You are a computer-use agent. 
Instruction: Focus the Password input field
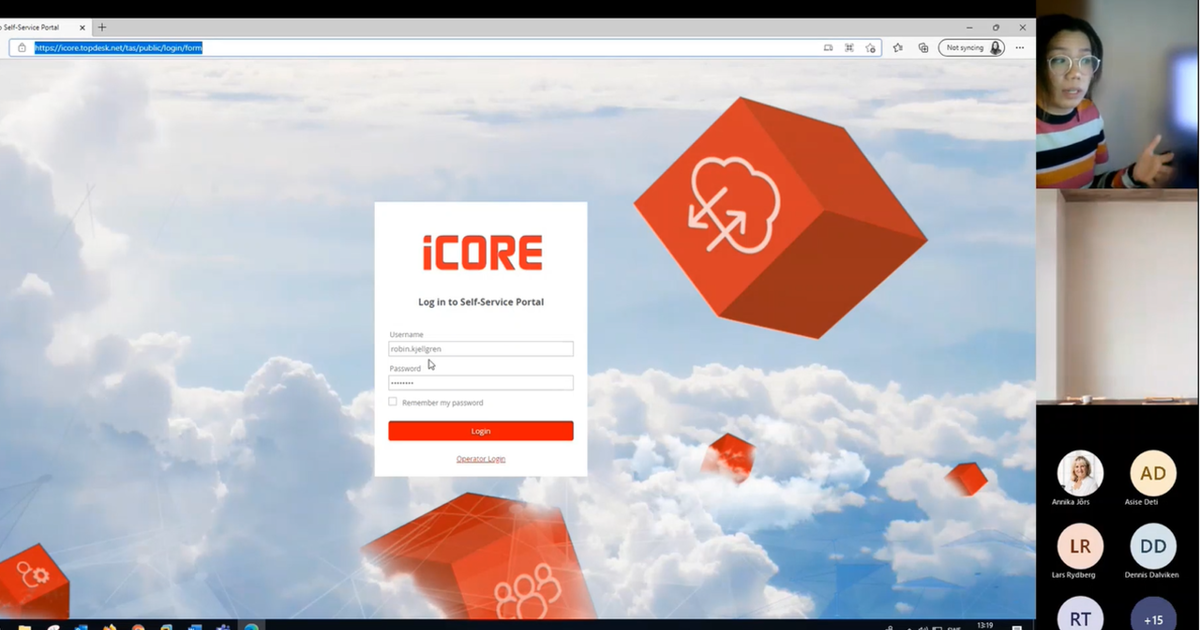coord(481,383)
